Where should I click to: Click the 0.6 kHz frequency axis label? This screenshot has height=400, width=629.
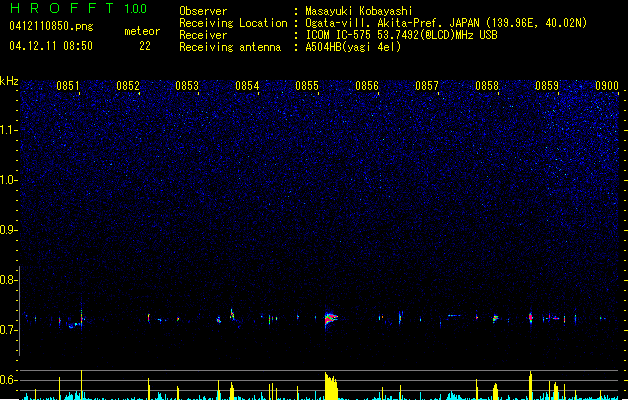8,380
